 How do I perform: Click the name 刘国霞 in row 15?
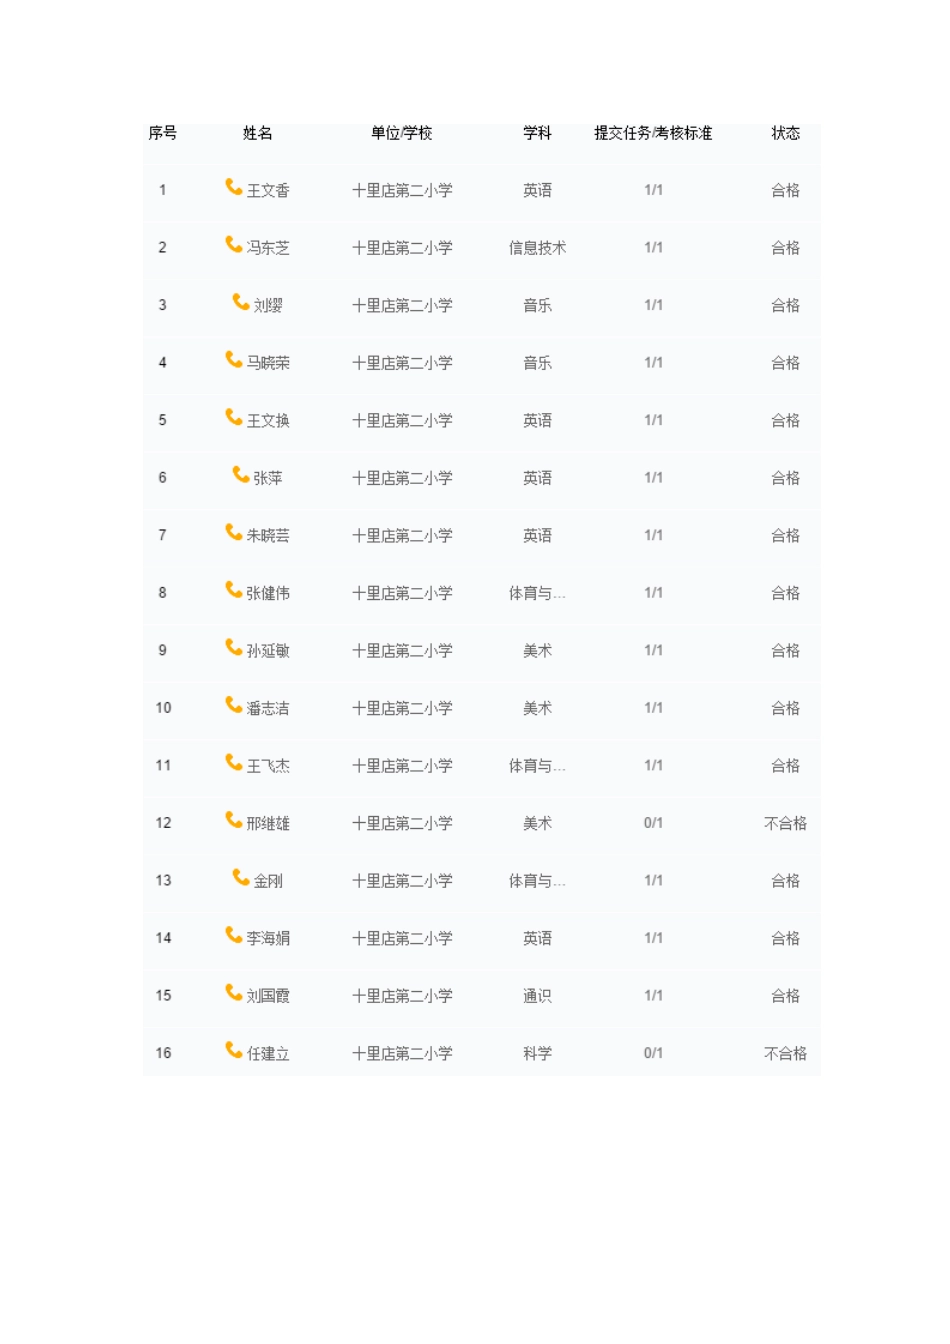pos(268,996)
